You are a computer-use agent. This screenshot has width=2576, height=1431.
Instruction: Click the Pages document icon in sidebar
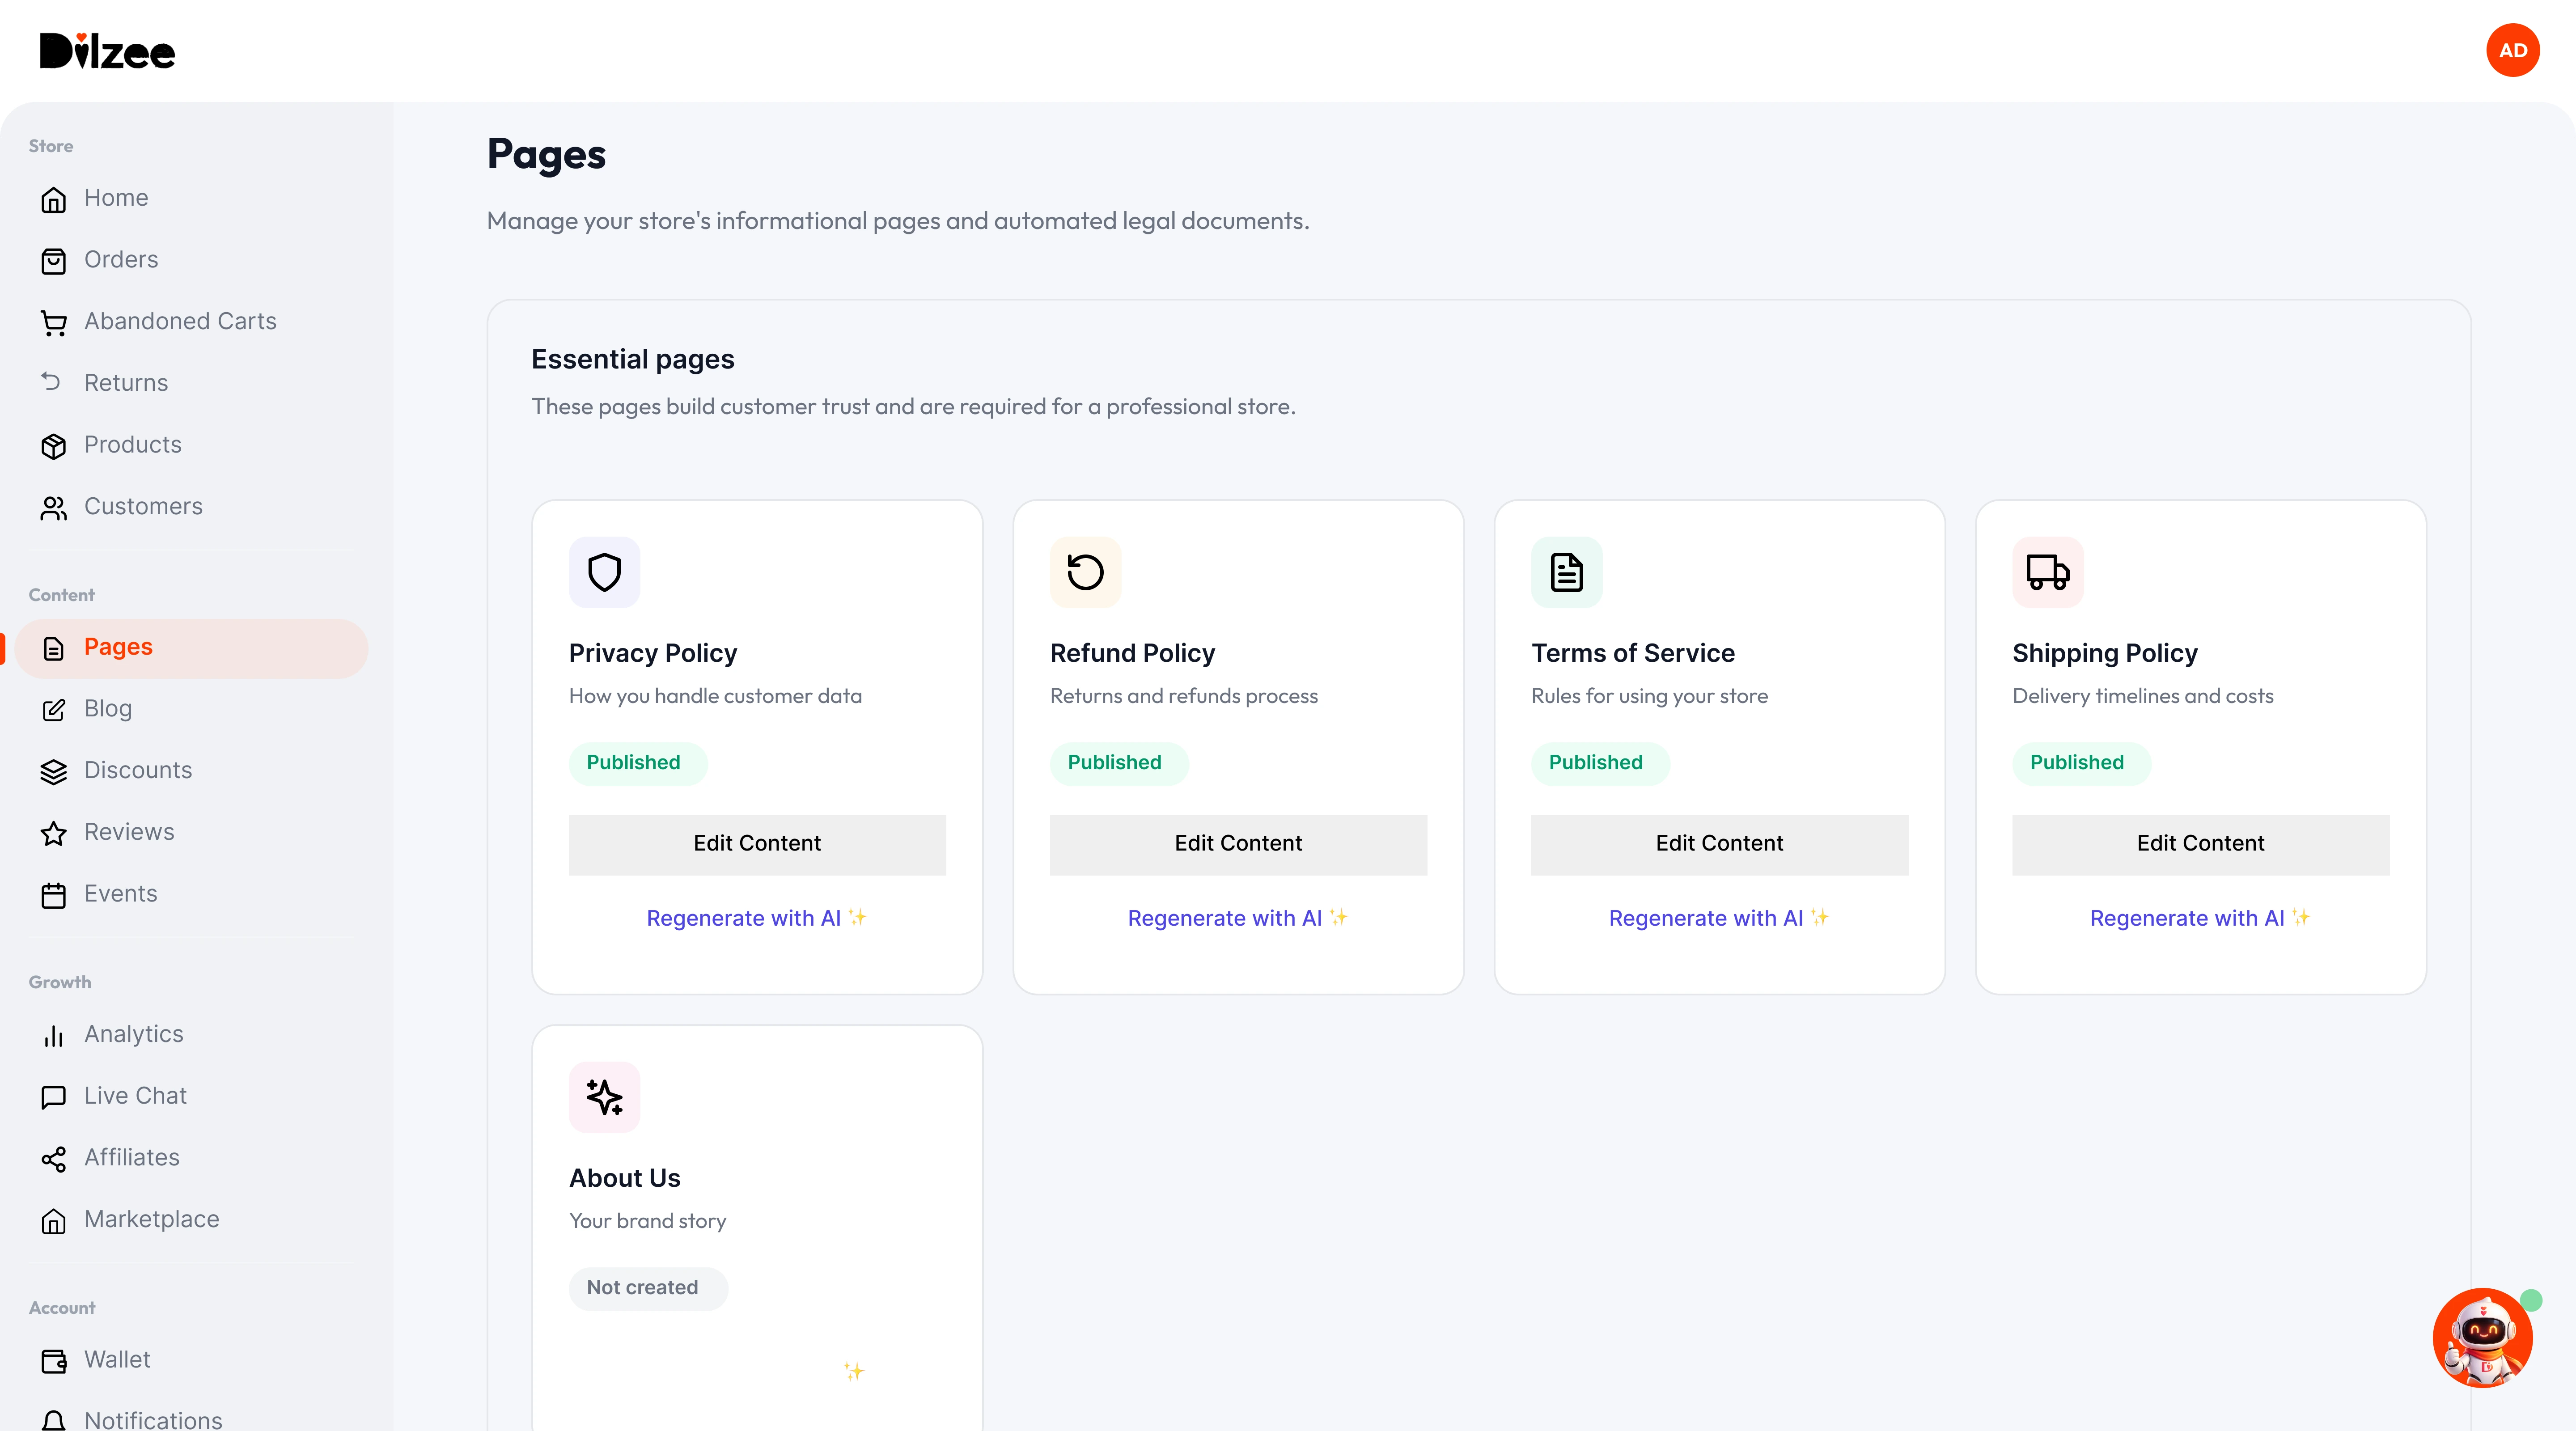pyautogui.click(x=53, y=648)
